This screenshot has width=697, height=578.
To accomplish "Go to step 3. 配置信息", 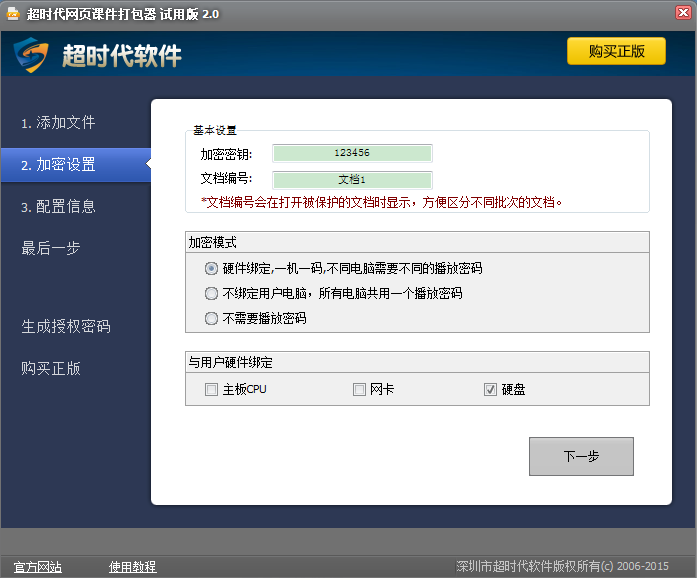I will pos(58,206).
